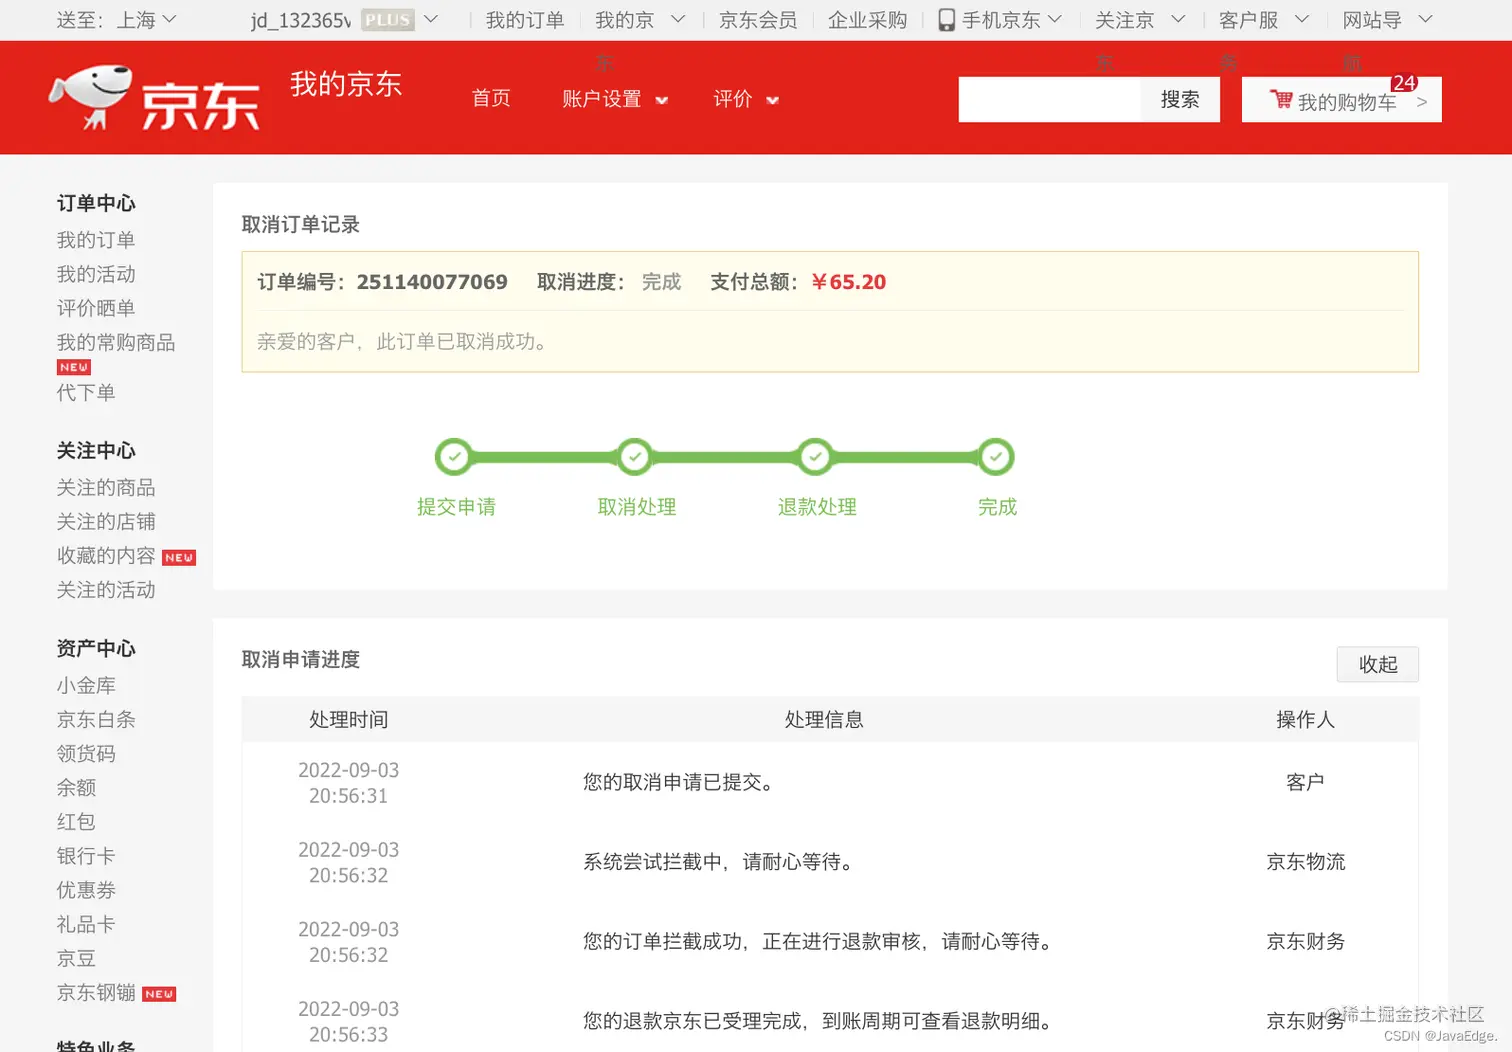The image size is (1512, 1052).
Task: Click the NEW badge beside 收藏的内容
Action: point(179,558)
